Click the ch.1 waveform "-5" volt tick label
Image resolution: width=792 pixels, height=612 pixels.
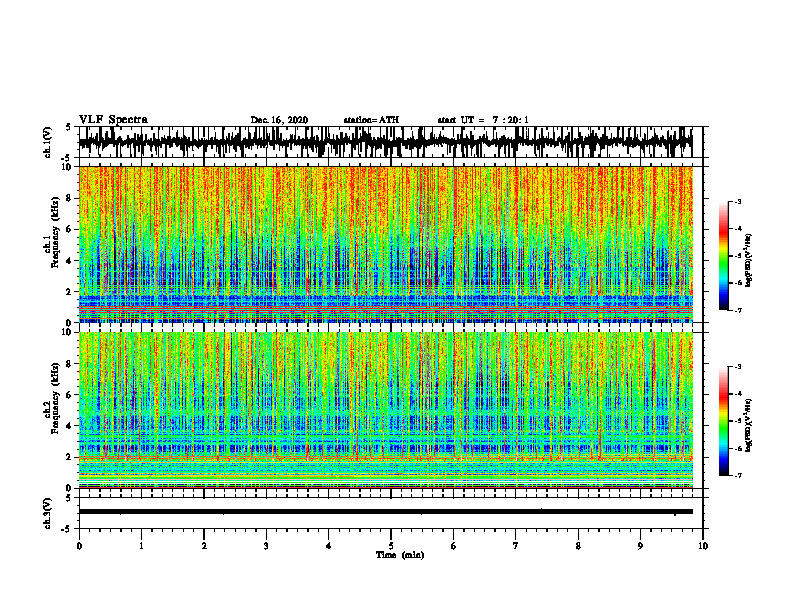click(x=67, y=157)
